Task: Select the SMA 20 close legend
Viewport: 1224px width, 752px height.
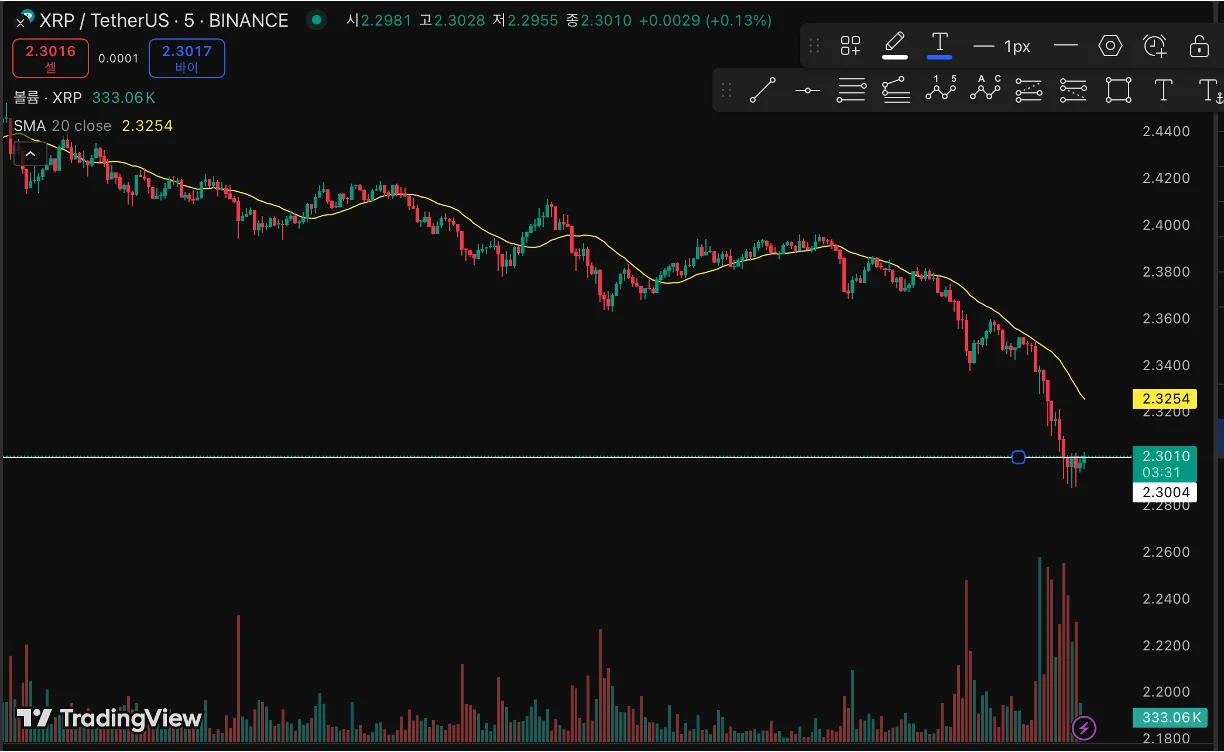Action: pos(62,126)
